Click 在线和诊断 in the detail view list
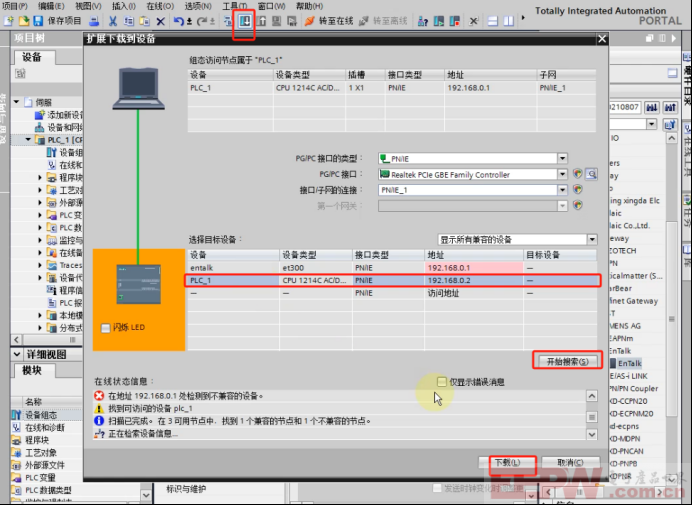This screenshot has width=692, height=505. click(45, 427)
